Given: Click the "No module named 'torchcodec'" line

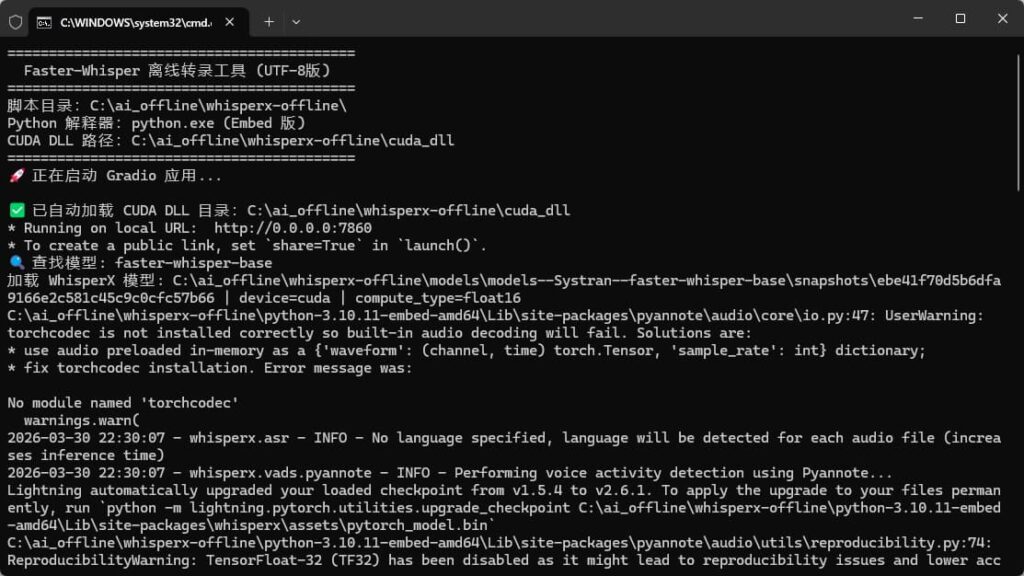Looking at the screenshot, I should click(124, 404).
